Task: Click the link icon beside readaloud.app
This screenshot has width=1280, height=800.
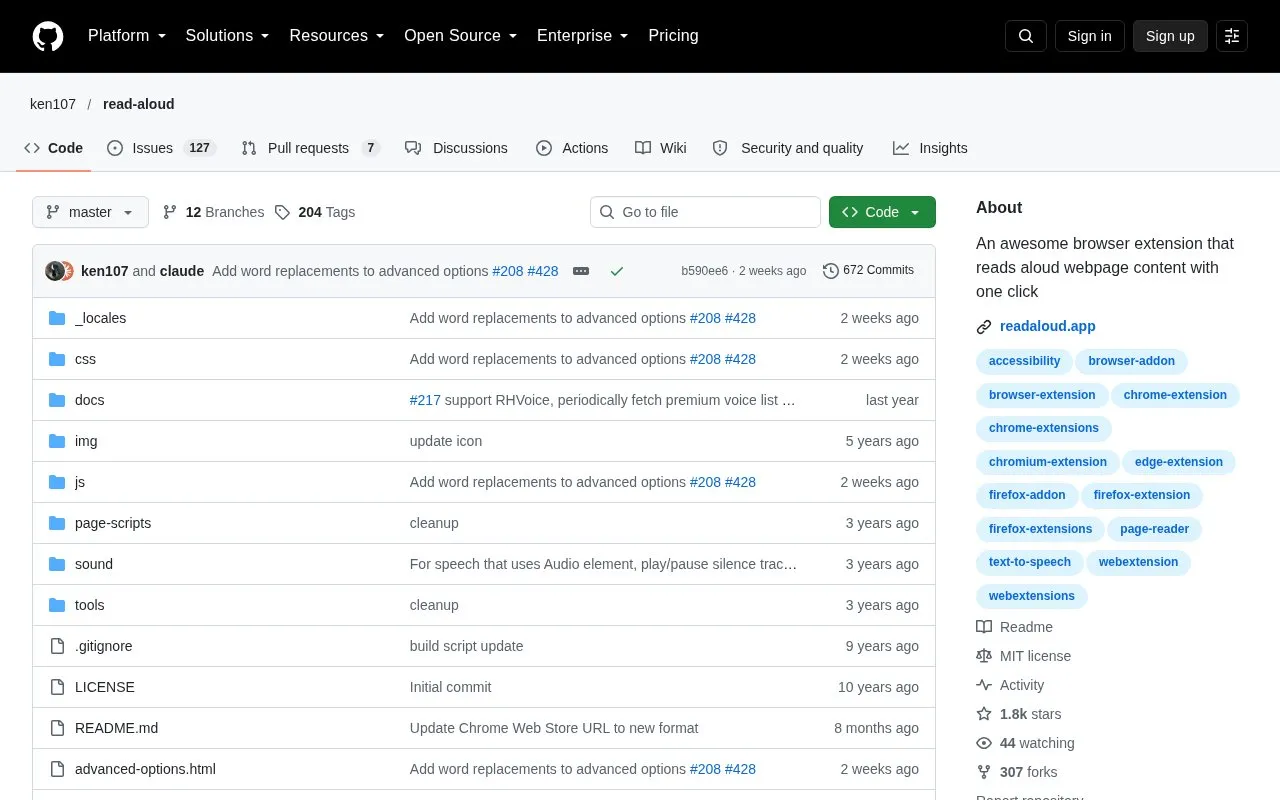Action: click(984, 327)
